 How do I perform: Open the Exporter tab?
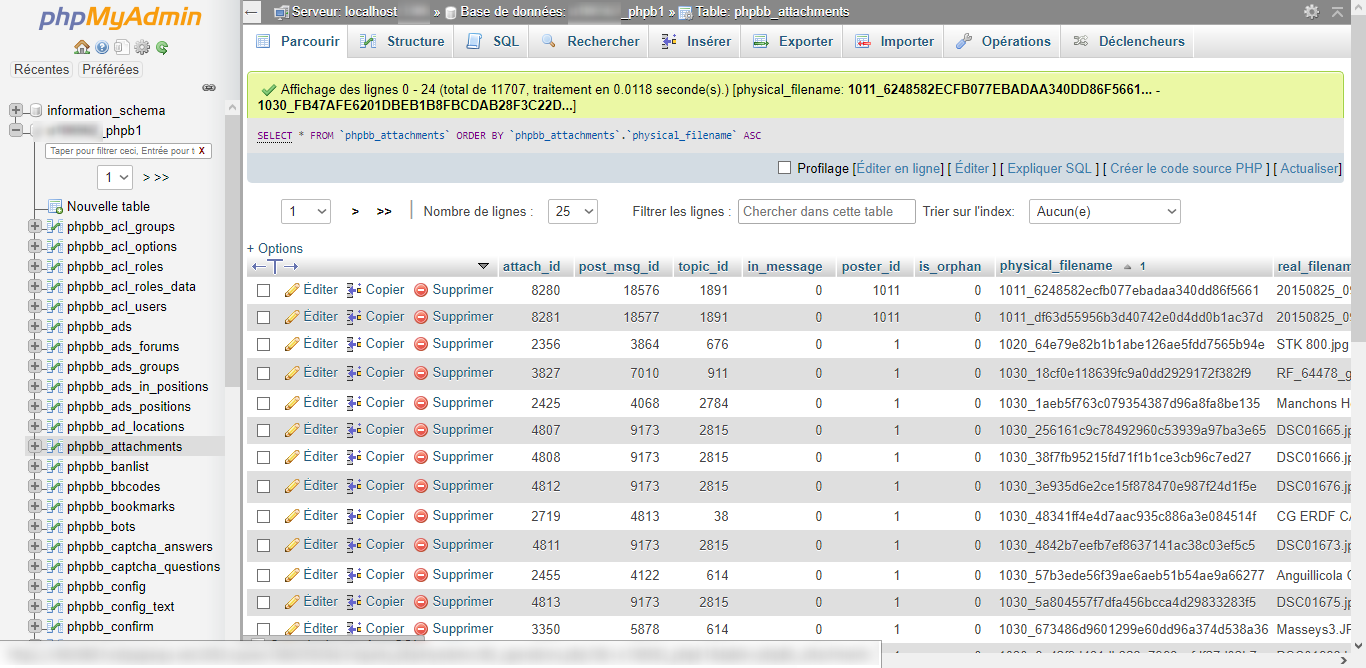[x=793, y=42]
